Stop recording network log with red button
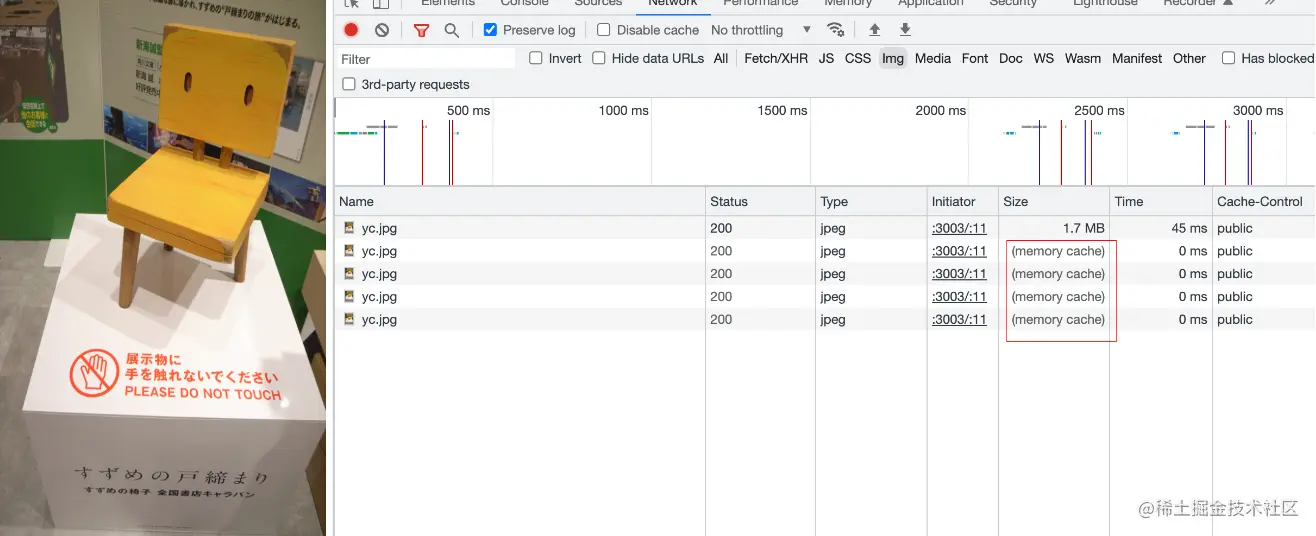1316x536 pixels. pyautogui.click(x=351, y=30)
